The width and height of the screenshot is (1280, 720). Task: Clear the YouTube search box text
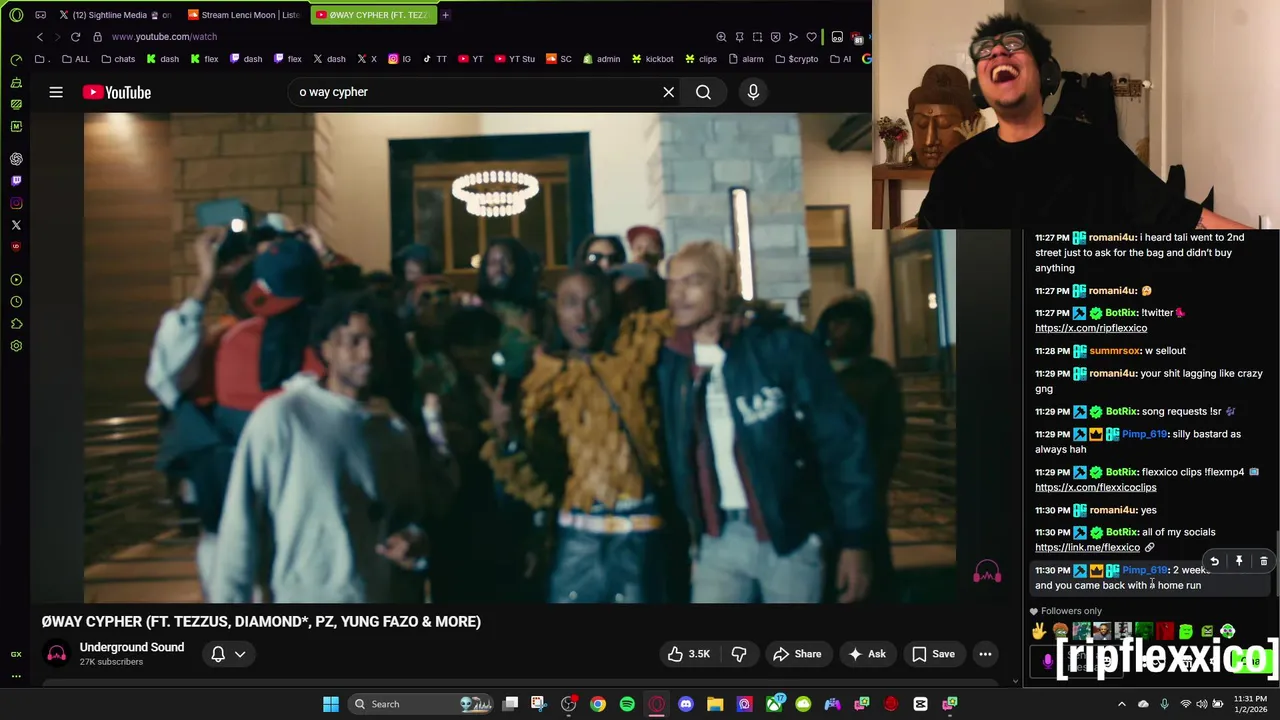tap(669, 92)
